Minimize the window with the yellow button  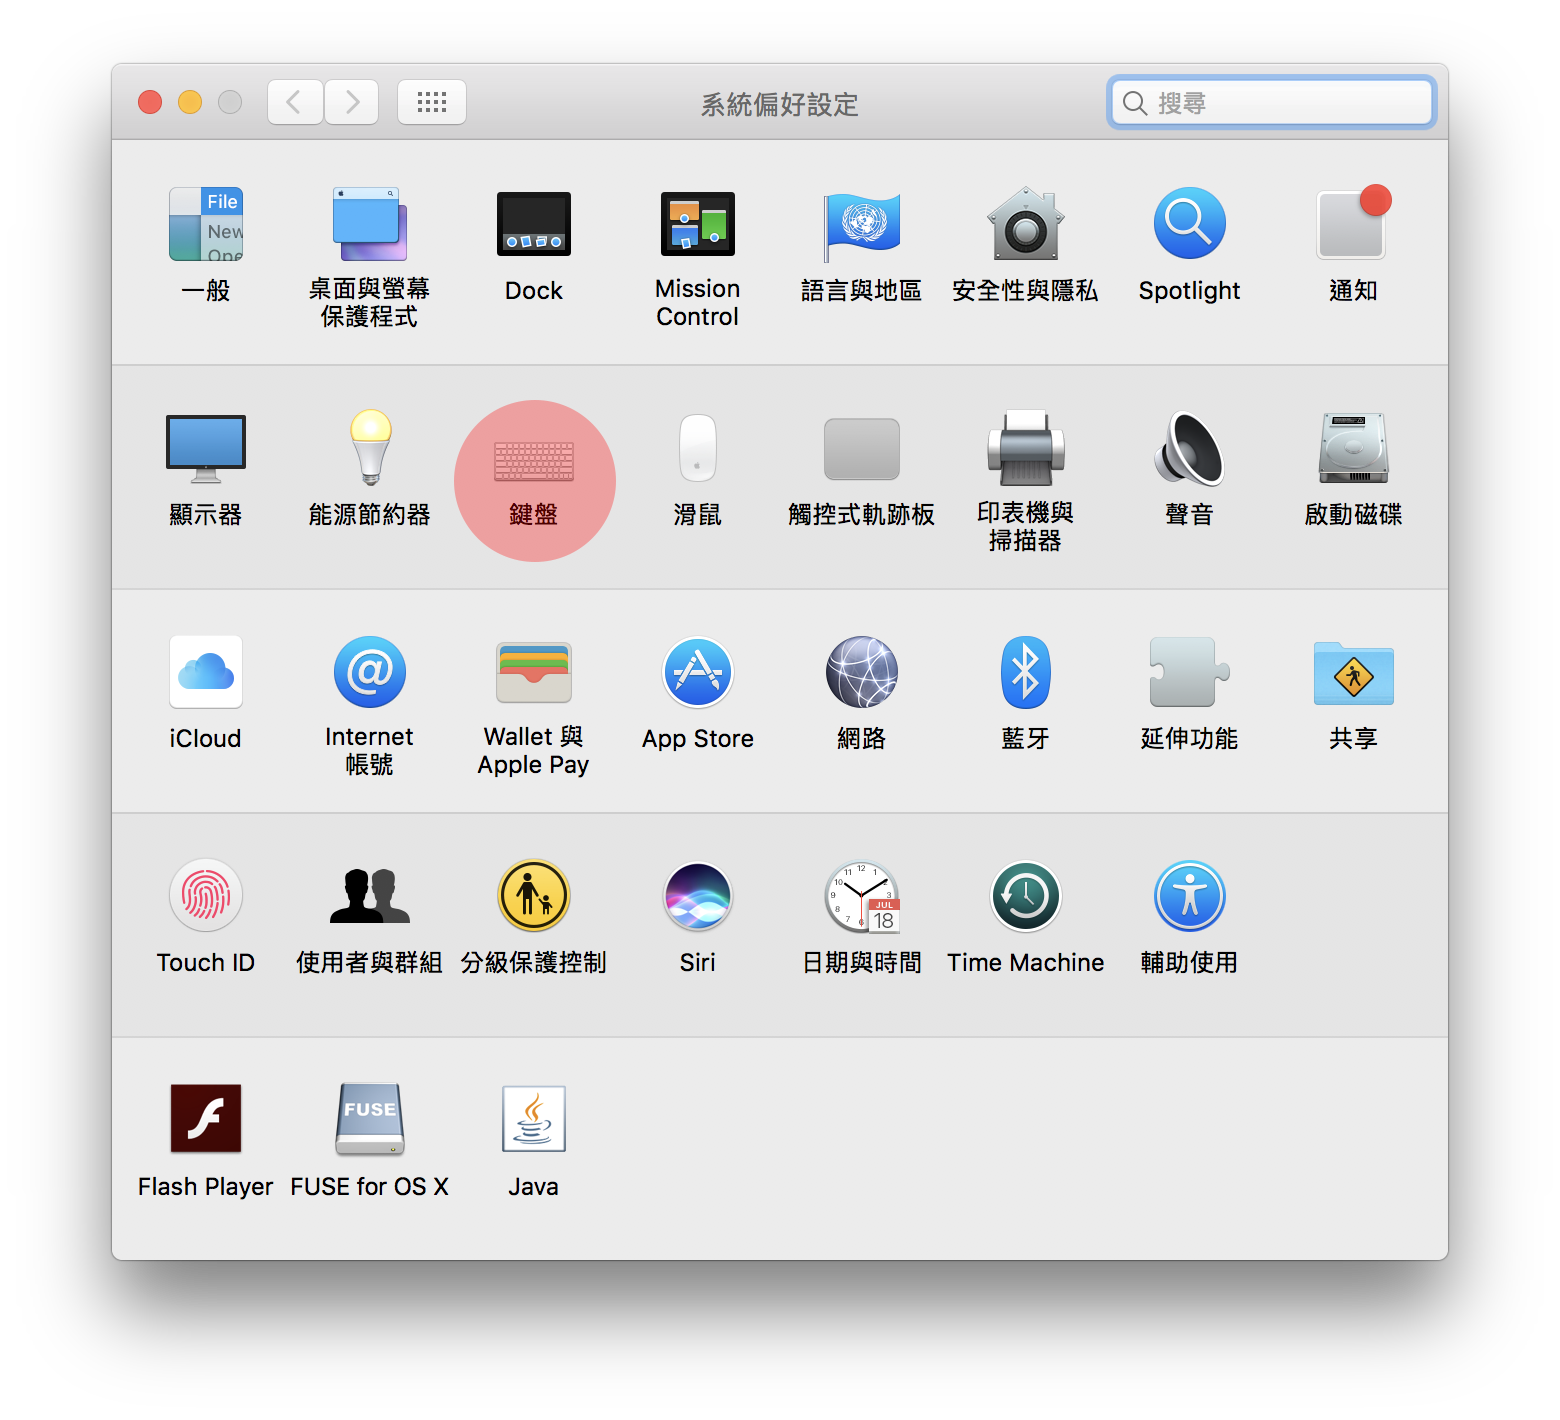coord(190,102)
